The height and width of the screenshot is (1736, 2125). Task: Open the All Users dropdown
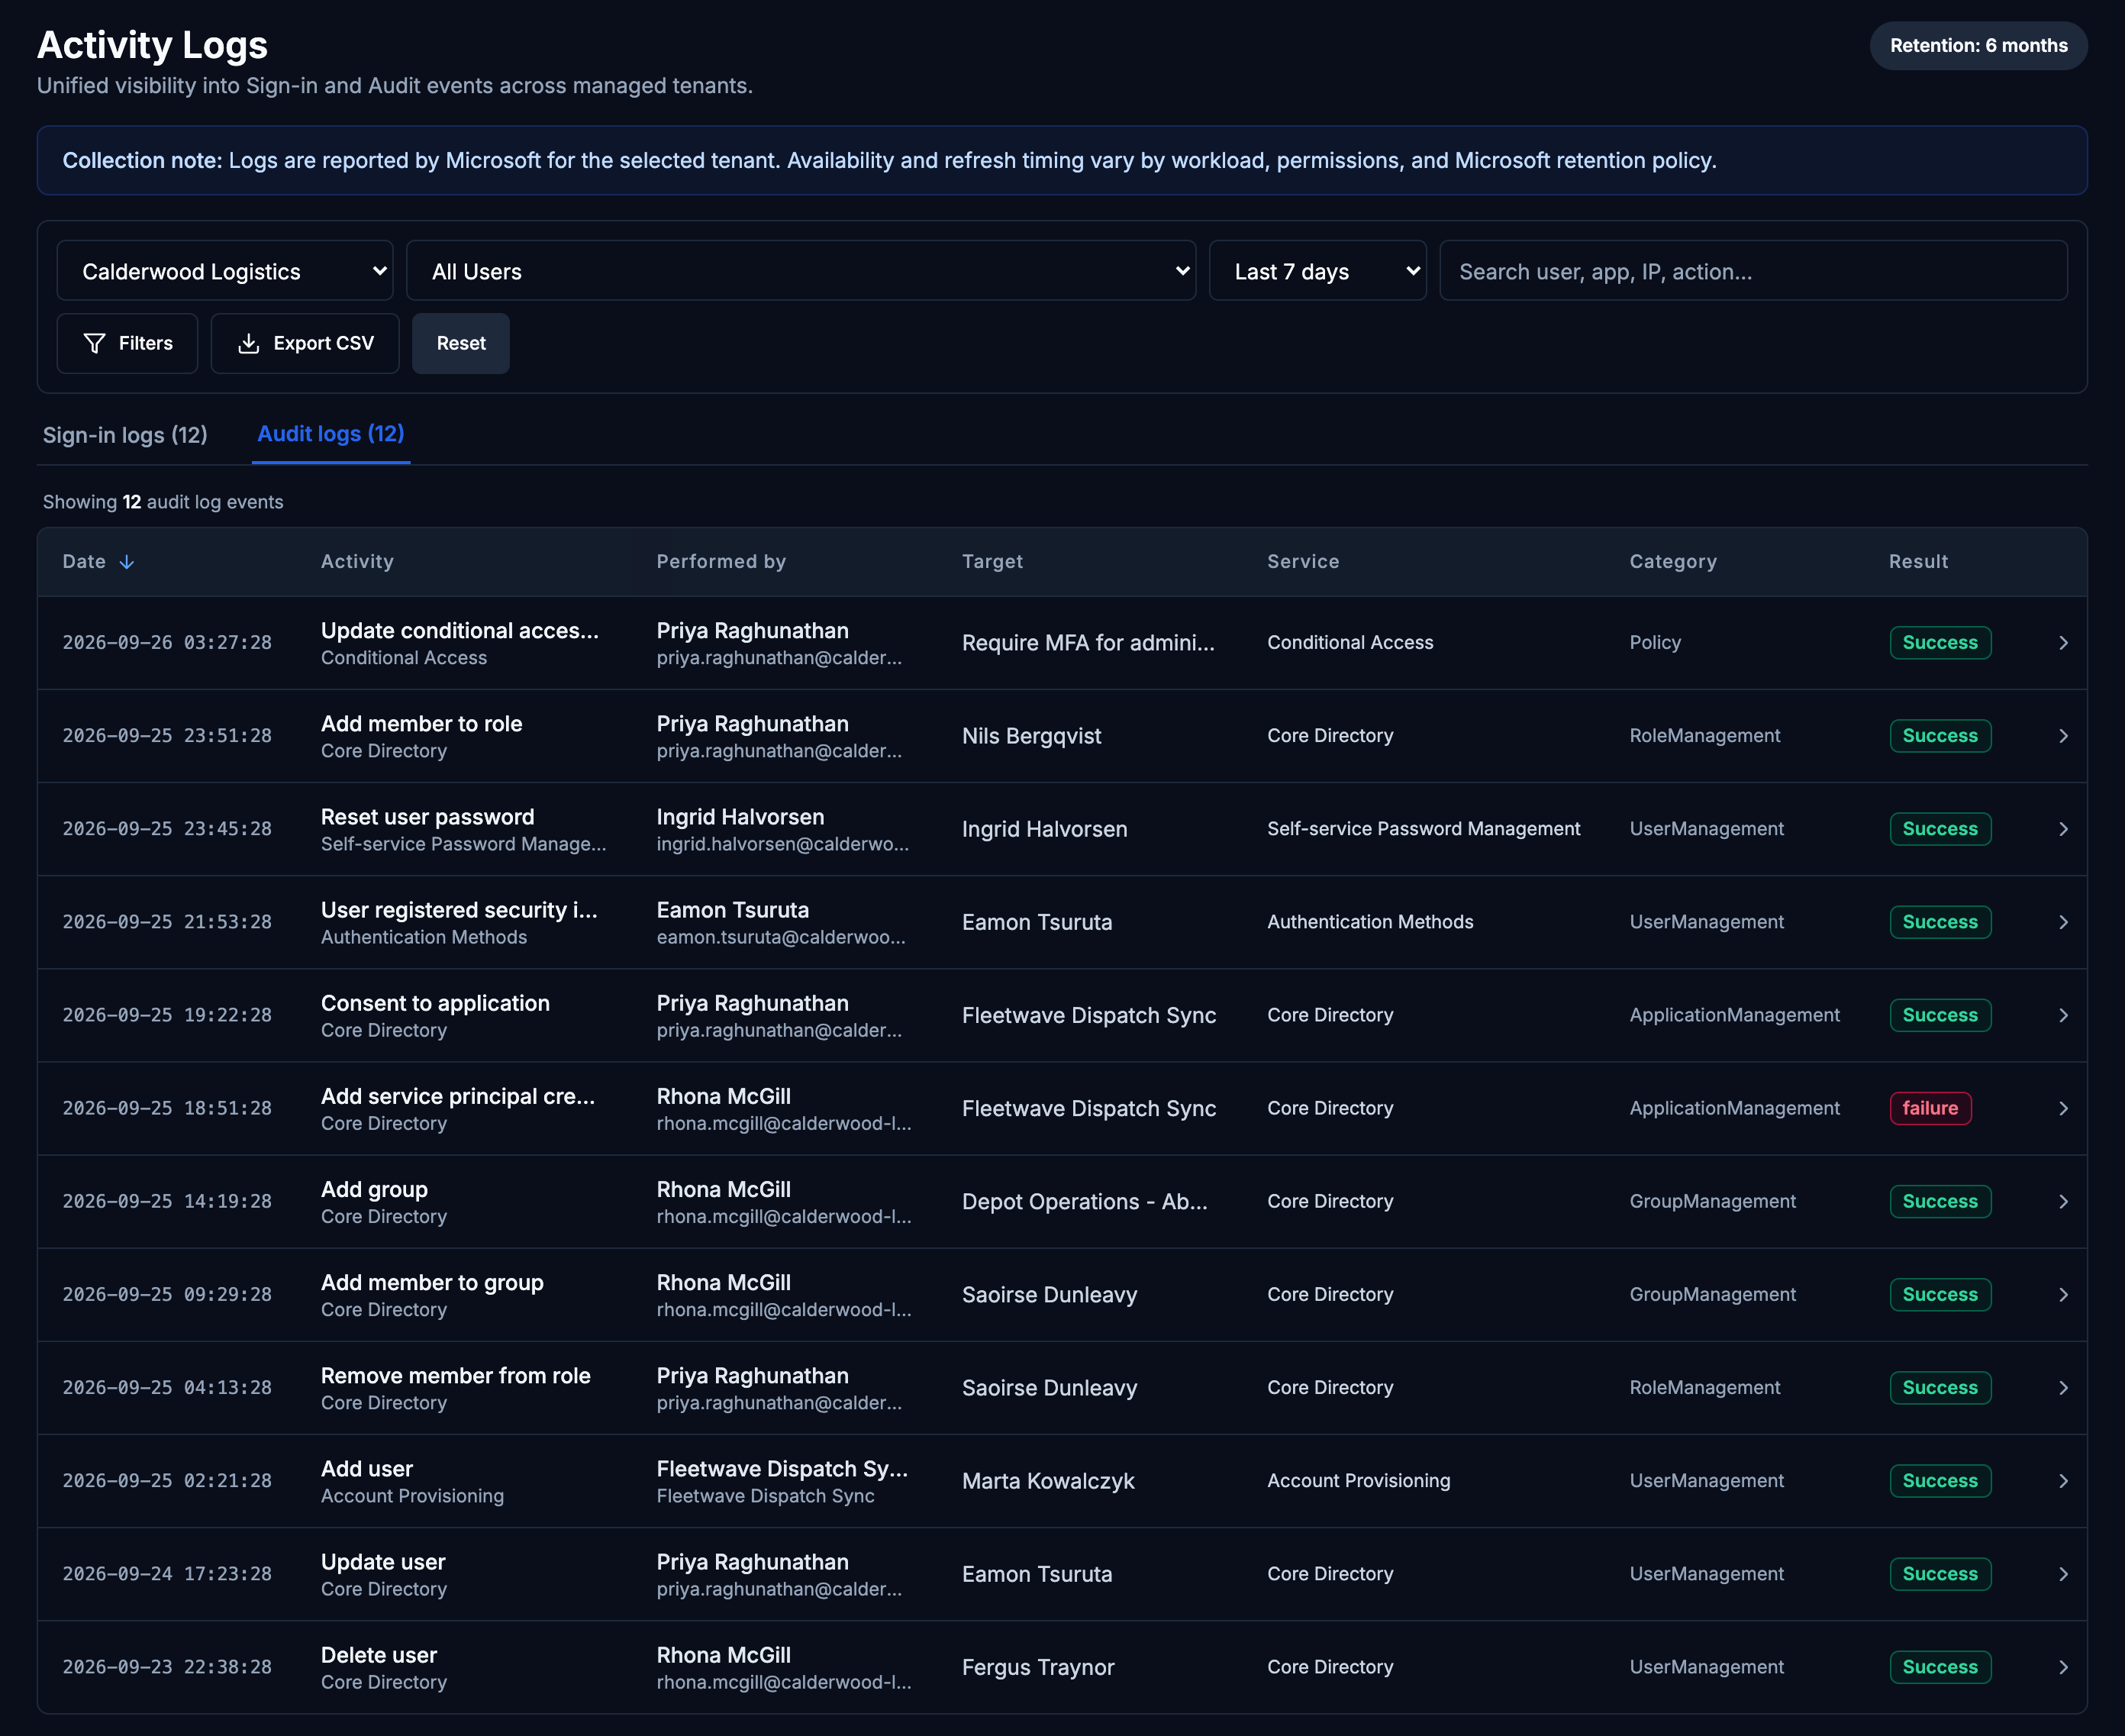click(x=800, y=271)
